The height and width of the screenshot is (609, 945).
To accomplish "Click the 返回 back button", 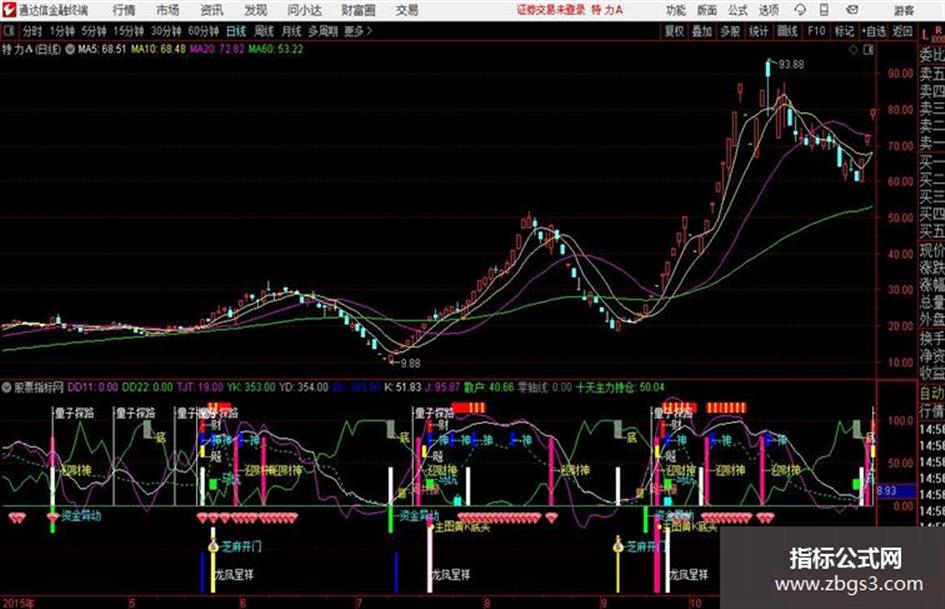I will click(902, 31).
